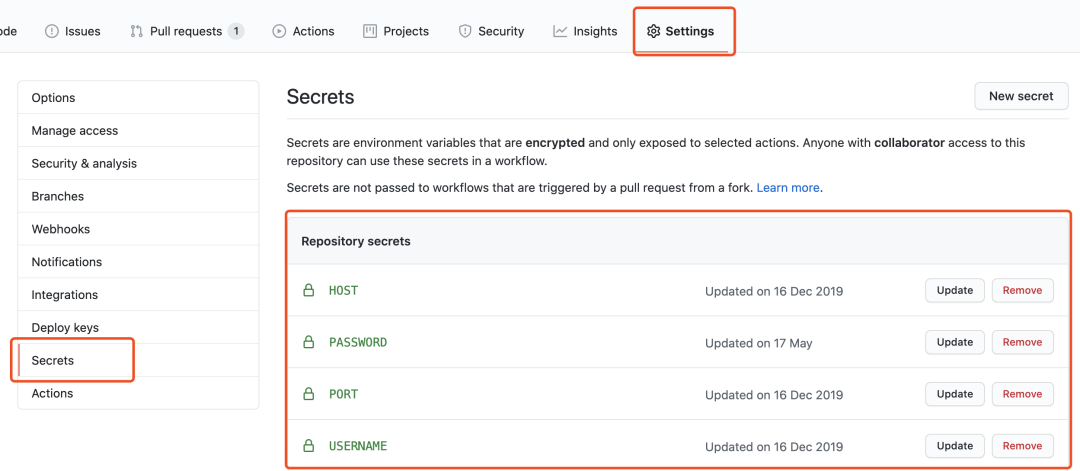The width and height of the screenshot is (1080, 471).
Task: Click the lock icon beside PASSWORD secret
Action: click(x=309, y=343)
